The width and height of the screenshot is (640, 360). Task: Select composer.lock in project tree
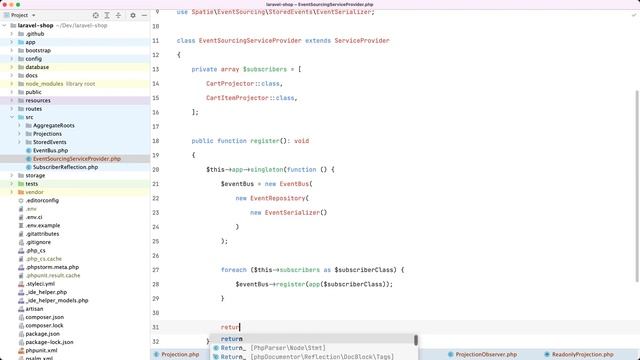coord(44,326)
